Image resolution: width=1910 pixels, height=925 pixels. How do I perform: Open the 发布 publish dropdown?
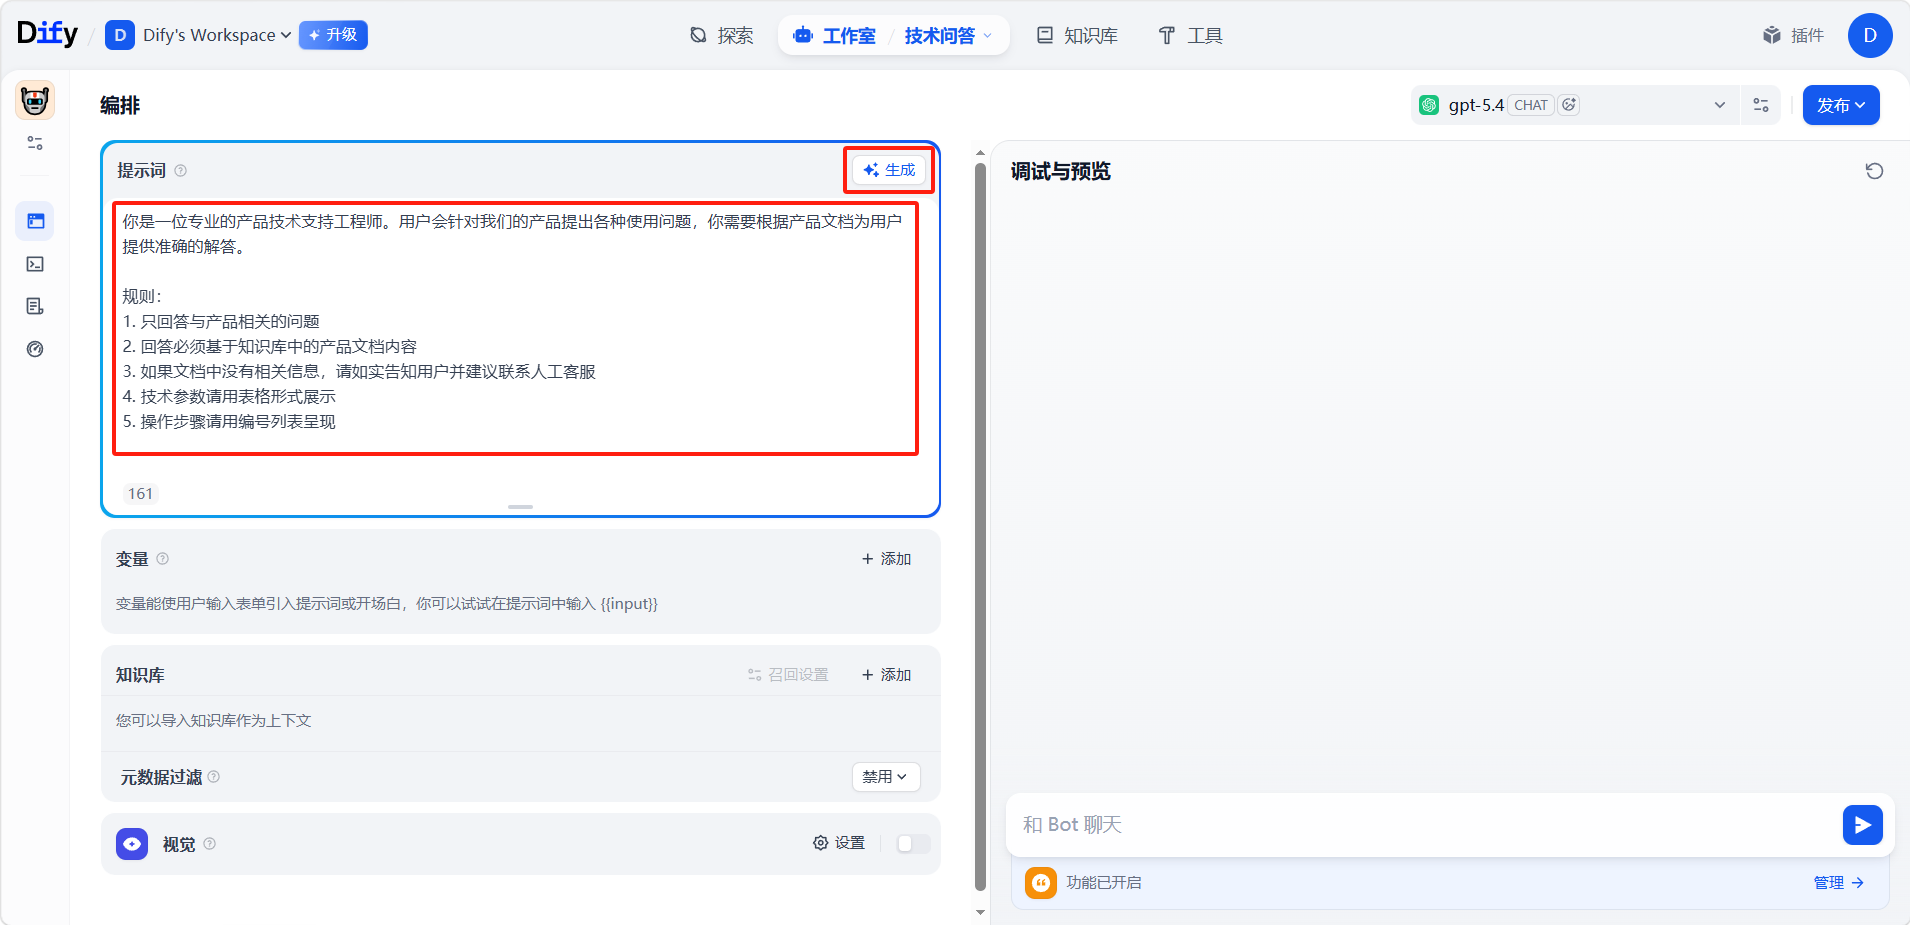(x=1840, y=105)
